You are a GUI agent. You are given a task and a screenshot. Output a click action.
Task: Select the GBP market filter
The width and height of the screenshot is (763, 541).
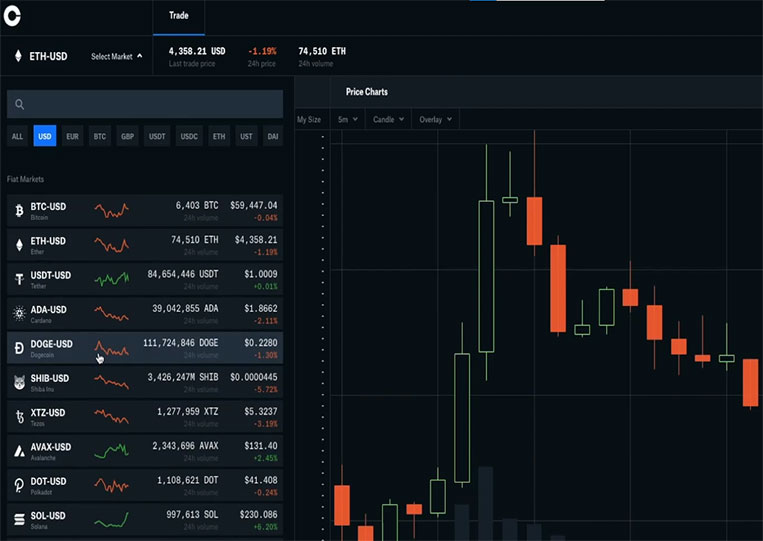coord(127,136)
